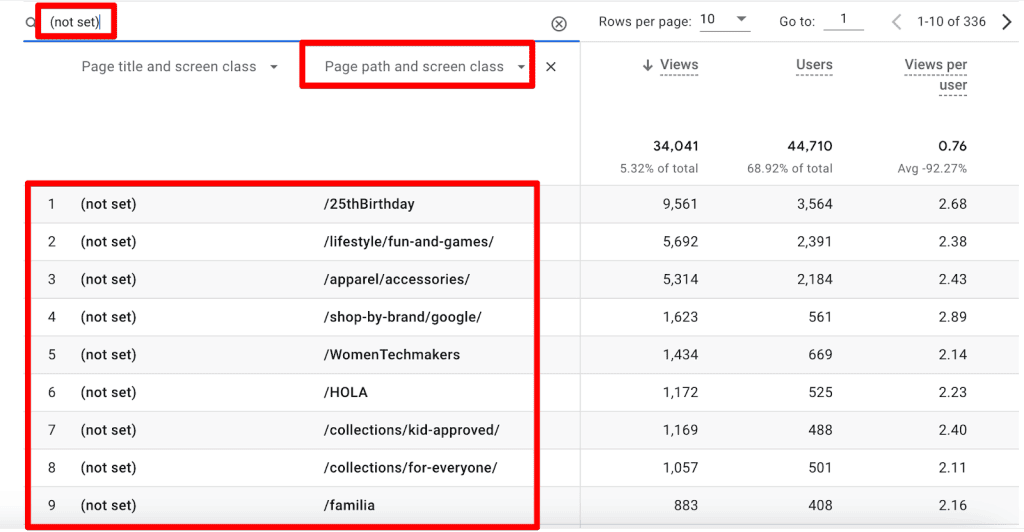Click the Go to page number field
The height and width of the screenshot is (532, 1024).
tap(843, 20)
